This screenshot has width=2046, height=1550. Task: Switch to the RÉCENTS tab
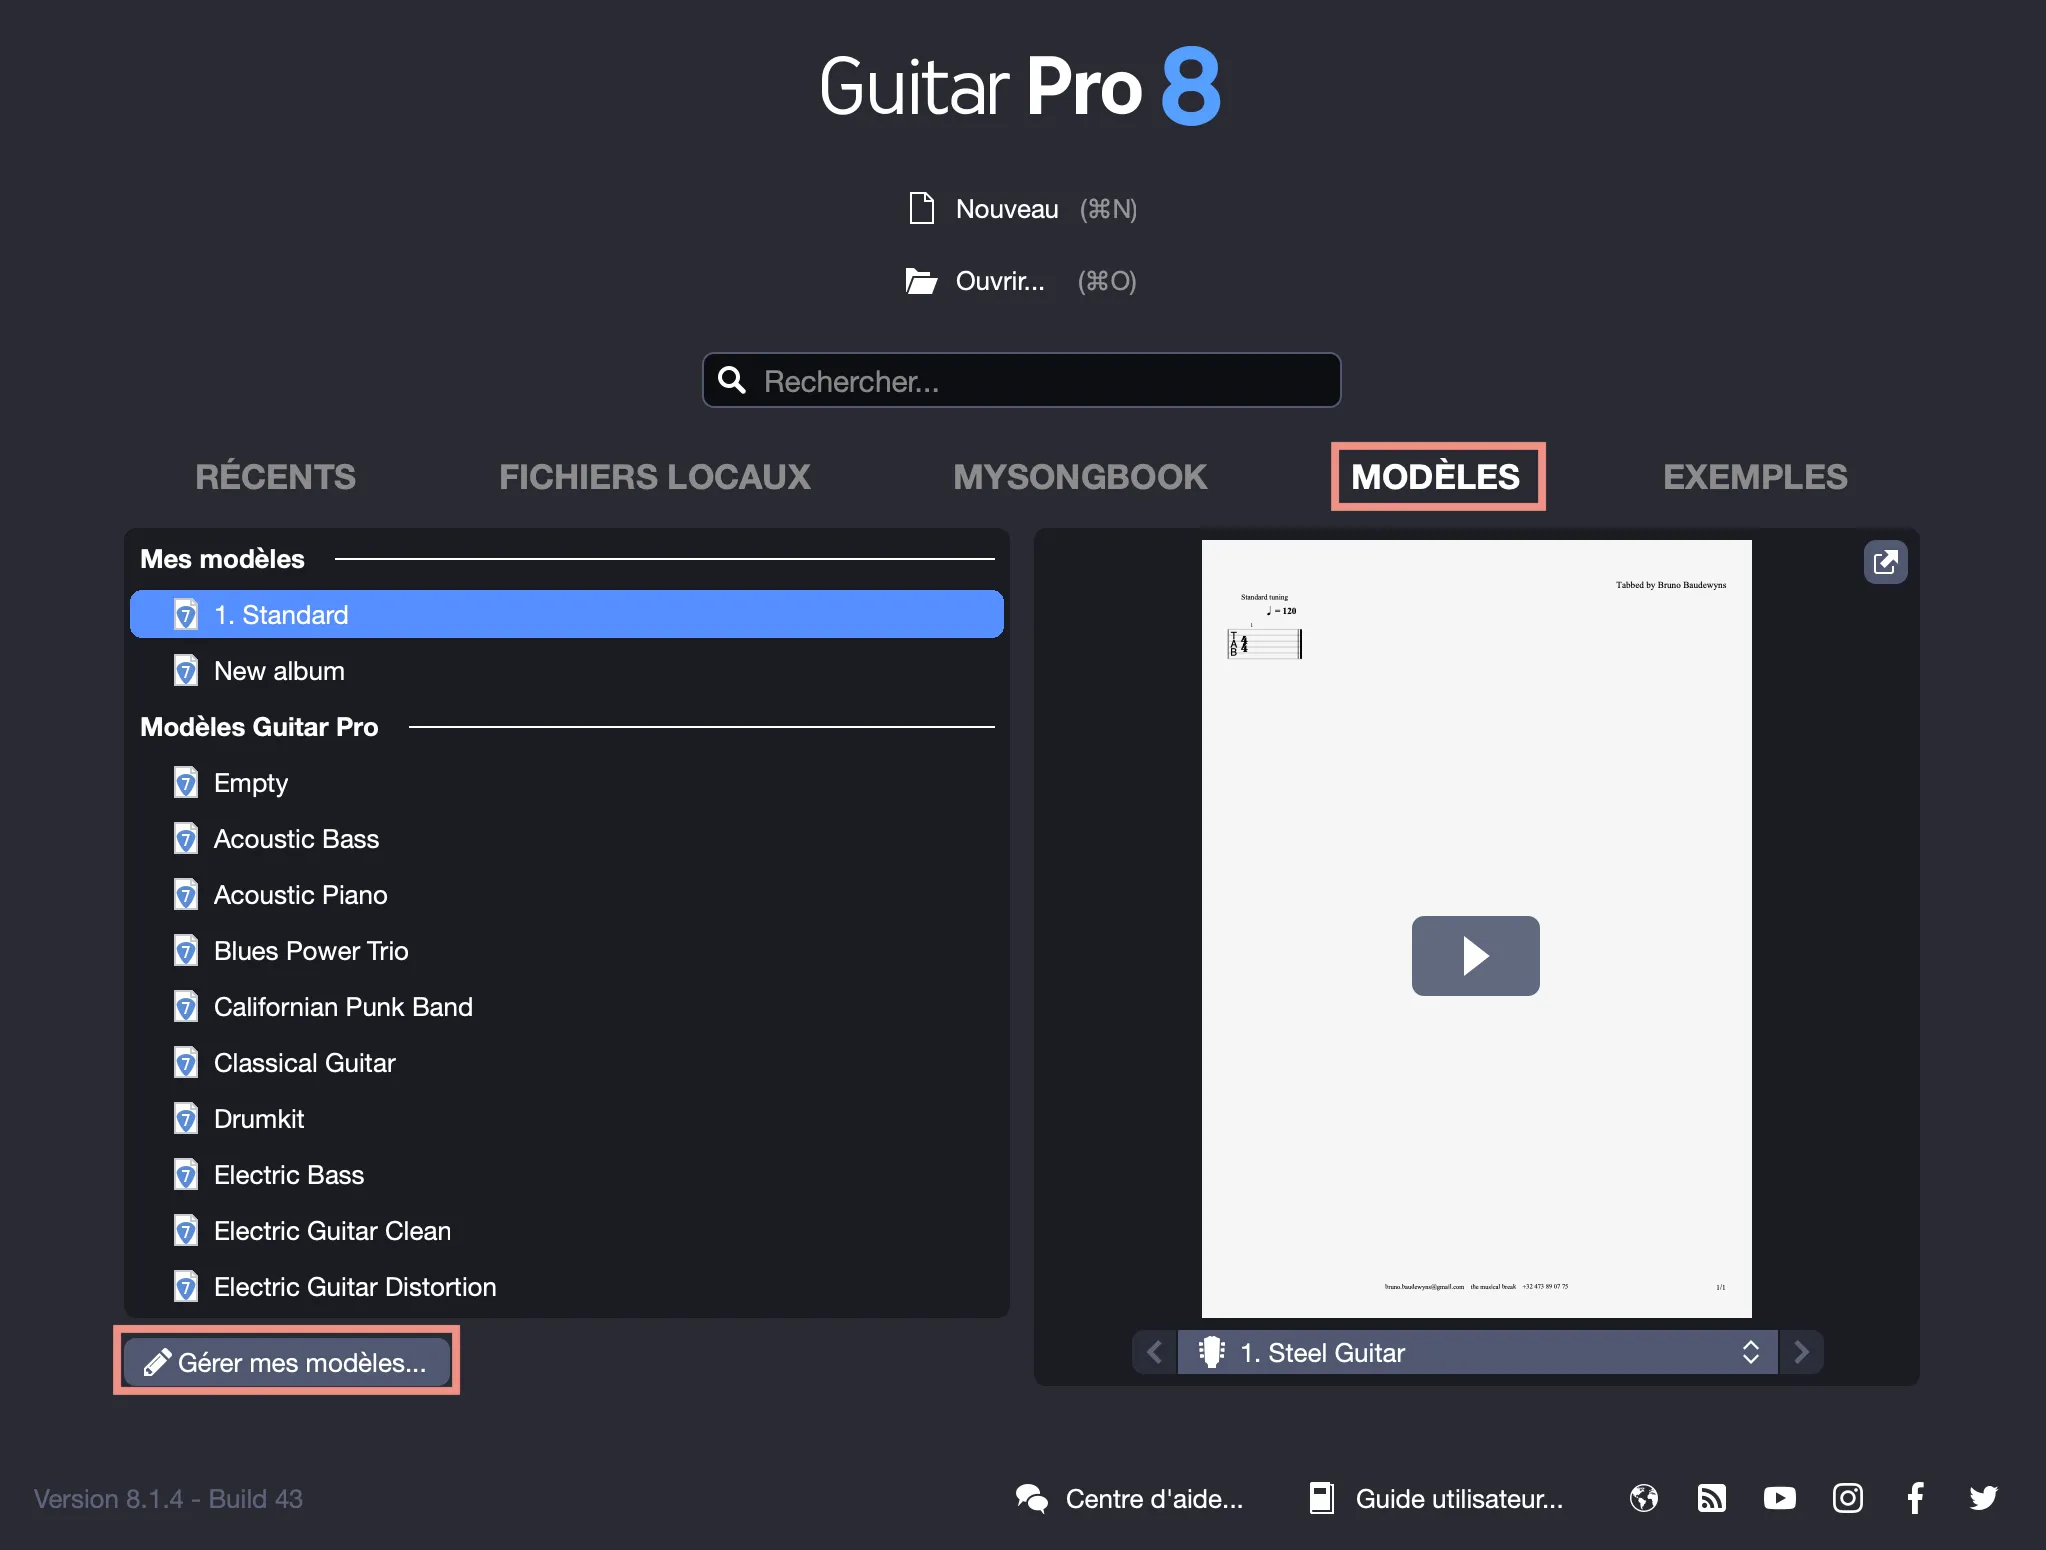coord(275,476)
